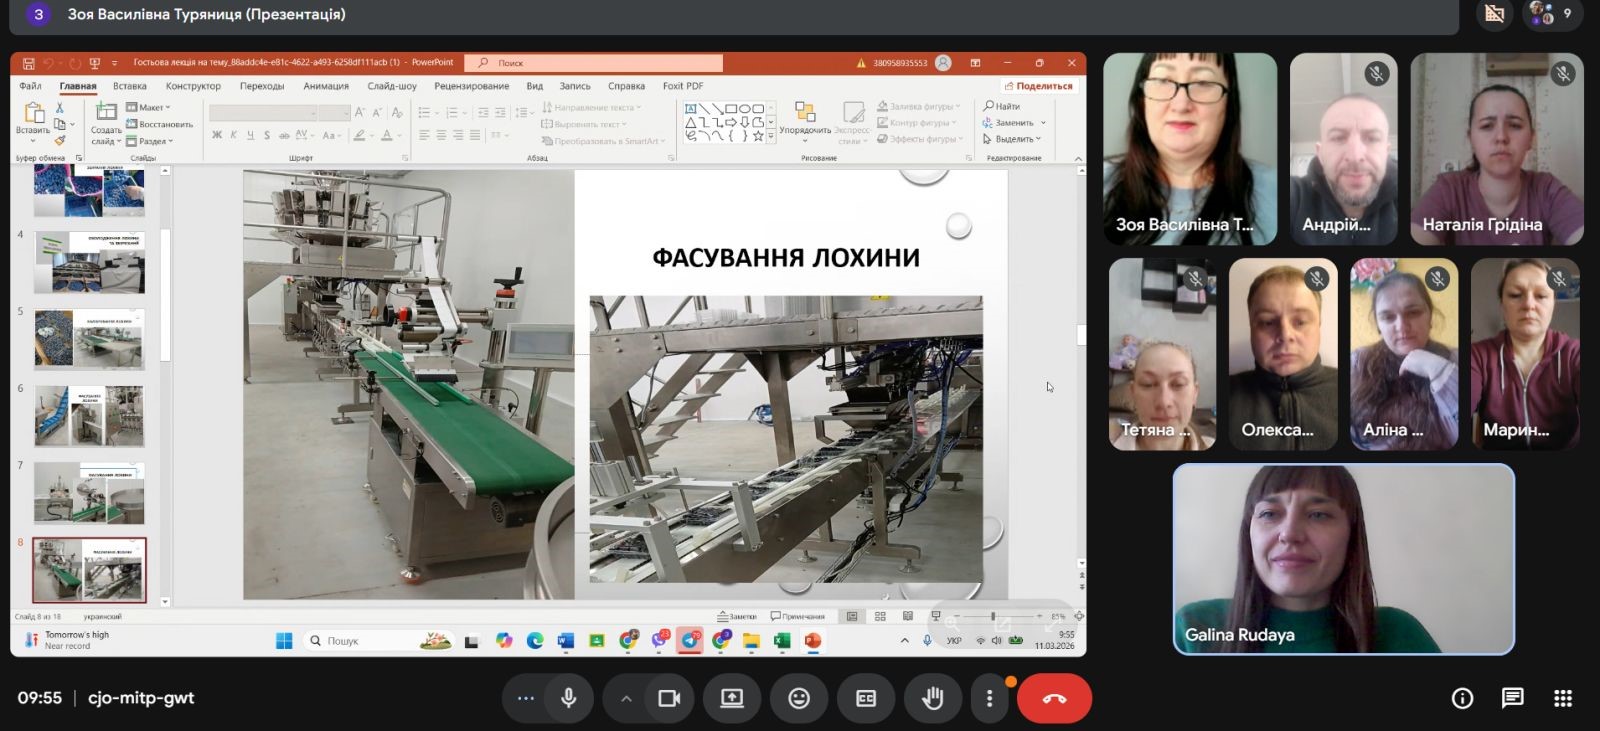Turn off the camera in Meet controls
This screenshot has height=731, width=1600.
[x=669, y=698]
